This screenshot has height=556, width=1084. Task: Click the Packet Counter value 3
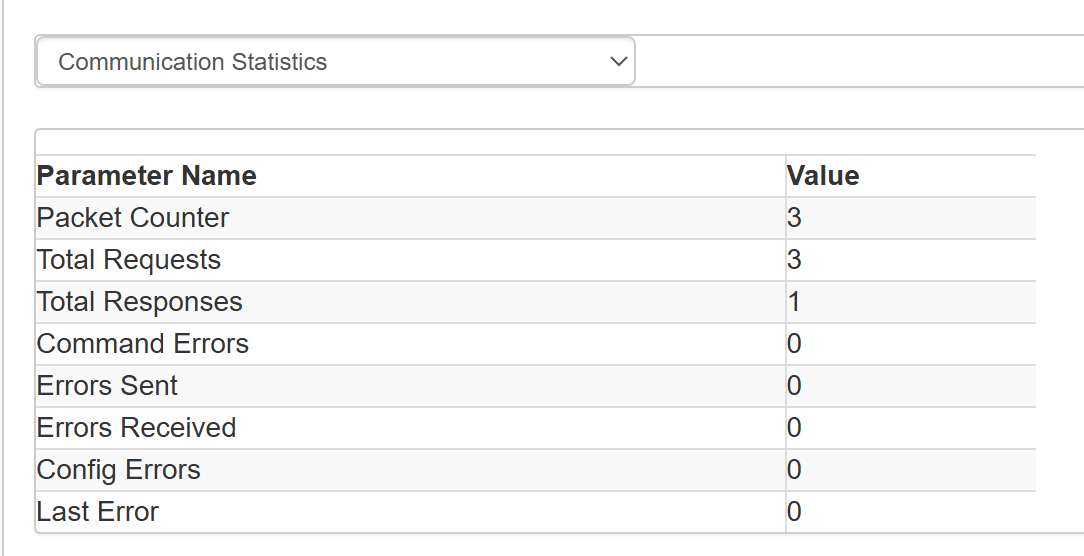pyautogui.click(x=794, y=218)
